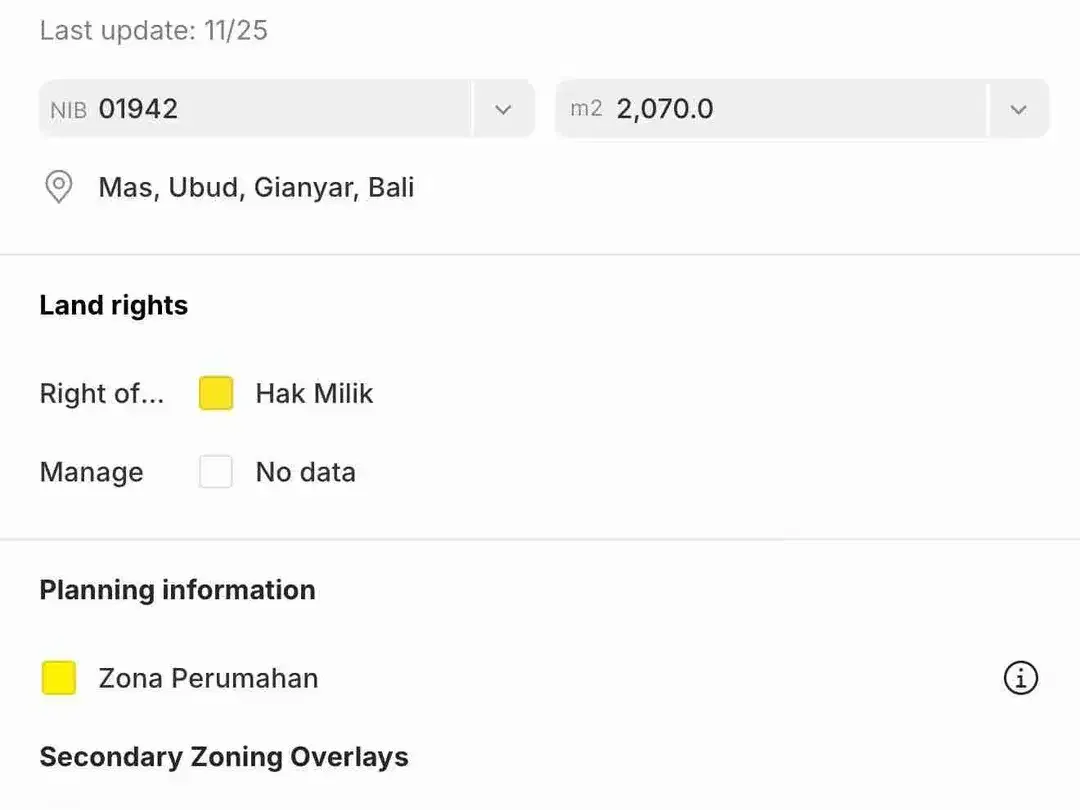
Task: Expand the m2 area dropdown chevron
Action: pyautogui.click(x=1018, y=109)
